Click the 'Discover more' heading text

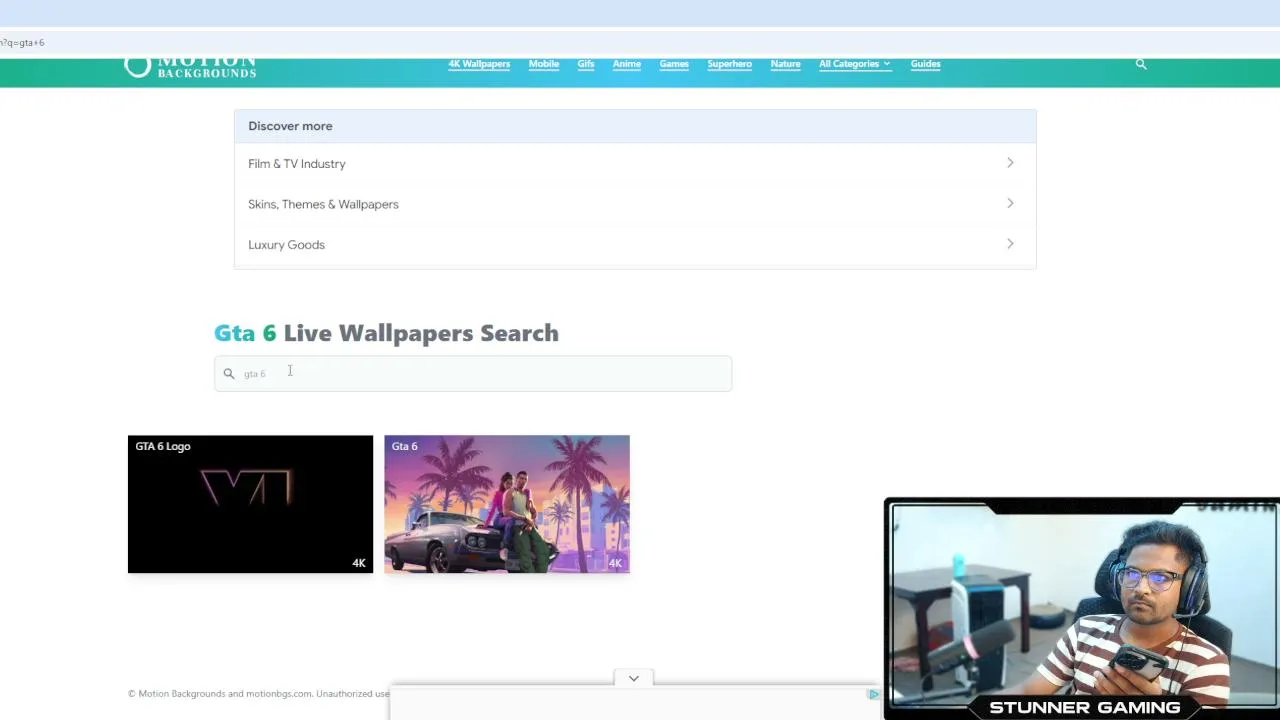(290, 126)
